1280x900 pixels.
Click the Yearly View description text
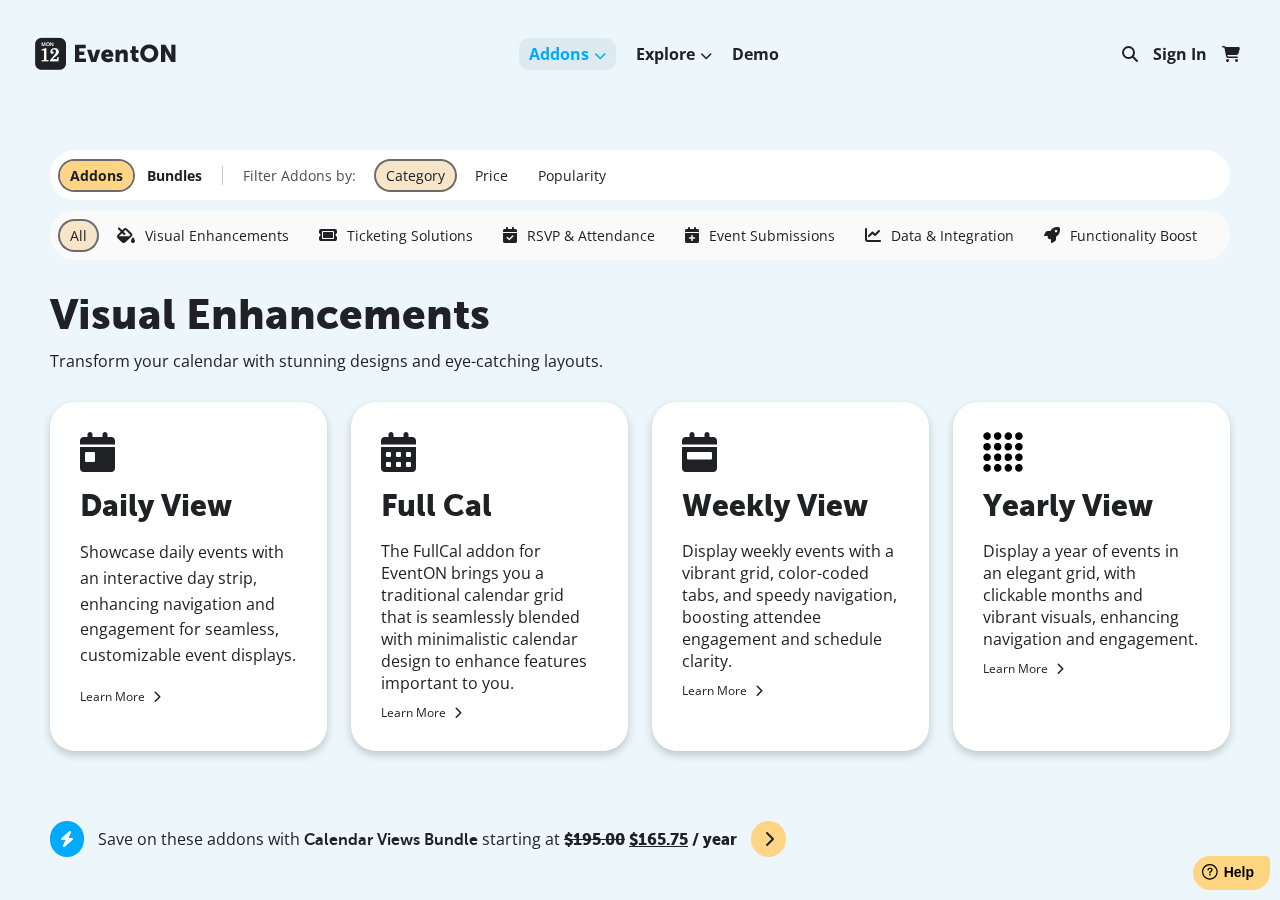pos(1091,595)
